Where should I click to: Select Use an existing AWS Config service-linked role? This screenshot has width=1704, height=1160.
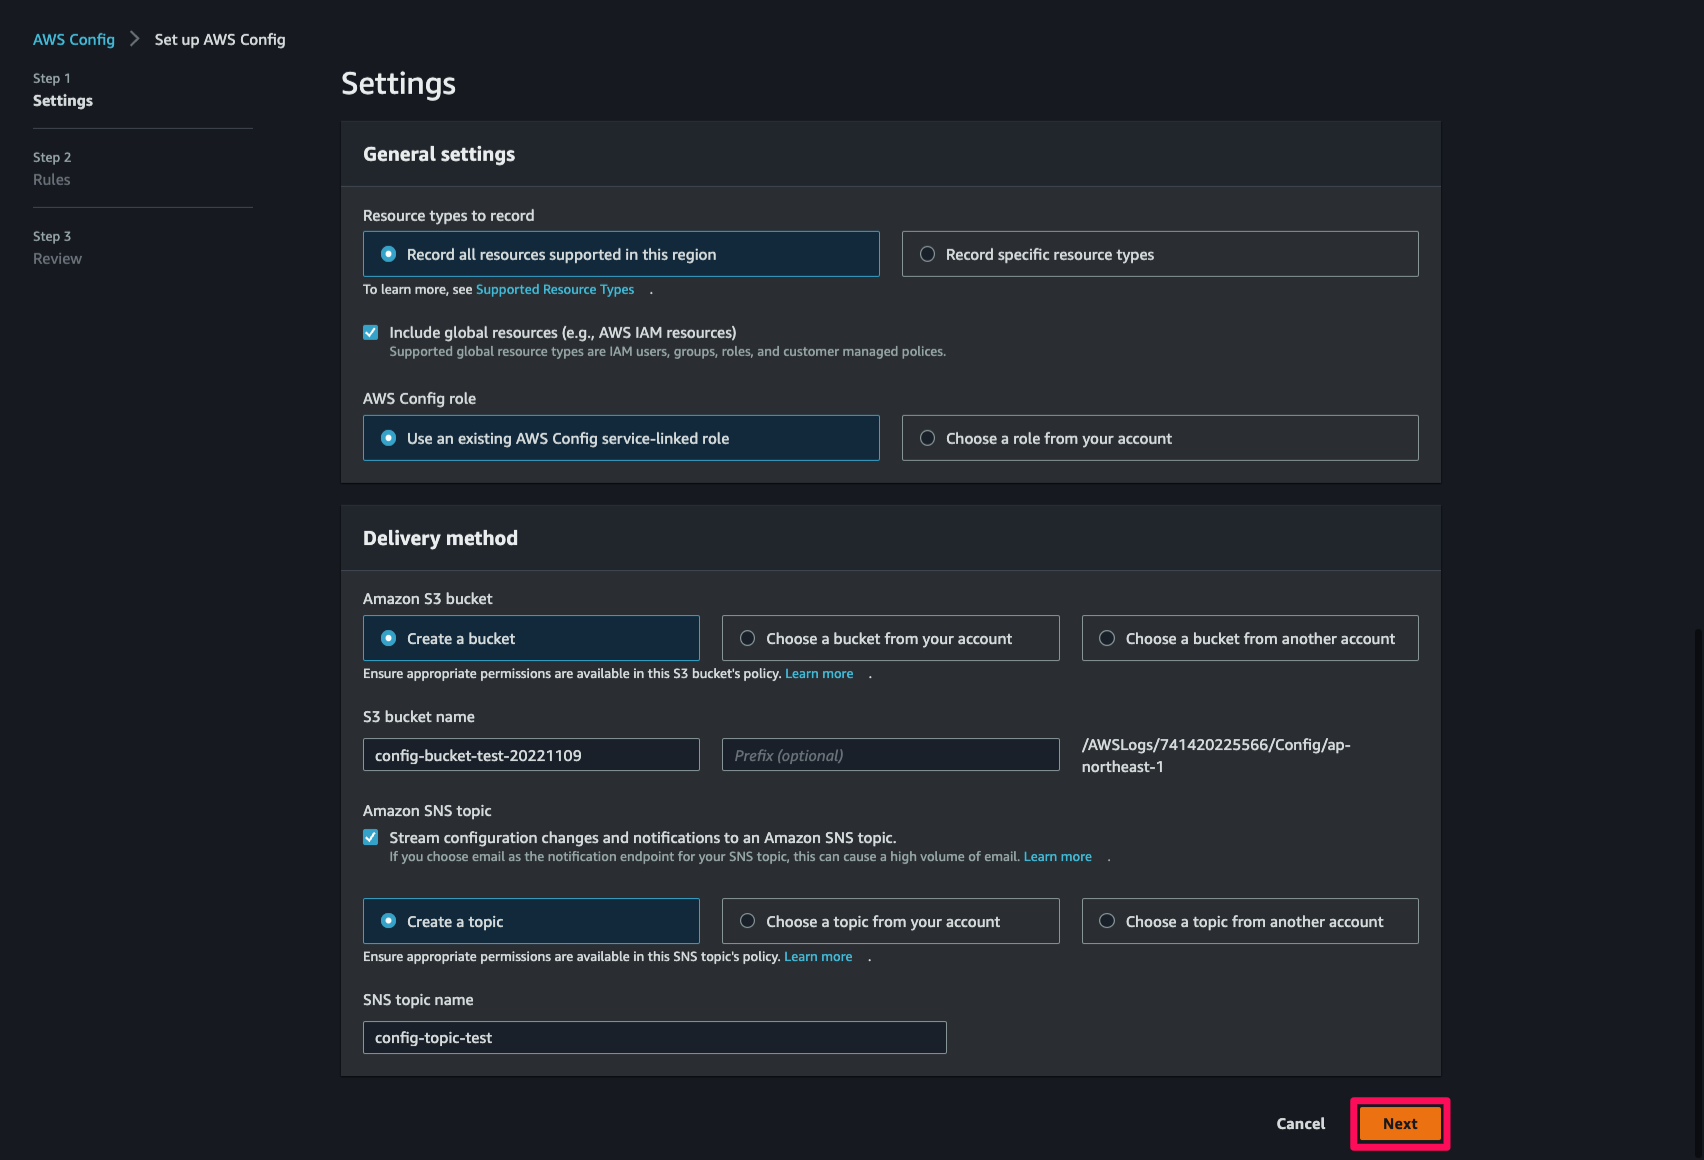click(x=621, y=438)
